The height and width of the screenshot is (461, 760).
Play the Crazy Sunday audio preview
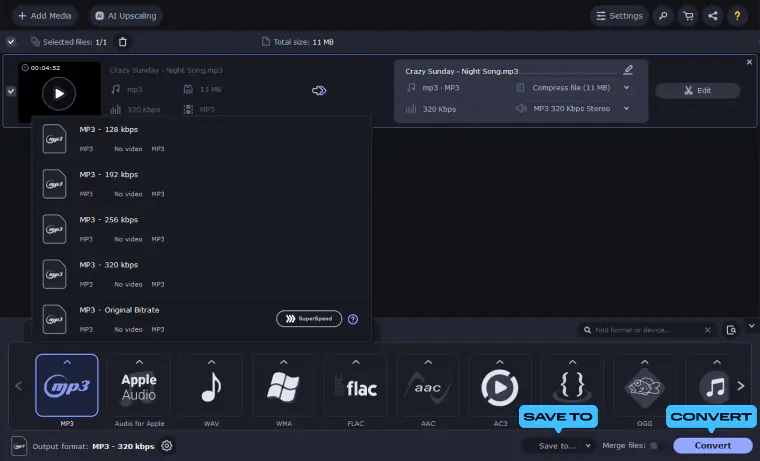(x=59, y=94)
